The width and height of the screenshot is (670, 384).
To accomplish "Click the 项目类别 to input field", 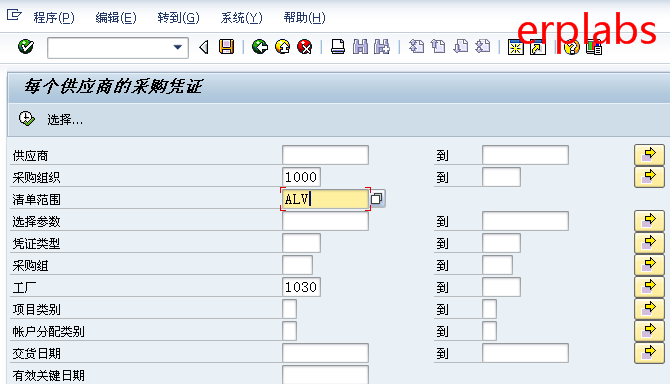I will (x=489, y=309).
